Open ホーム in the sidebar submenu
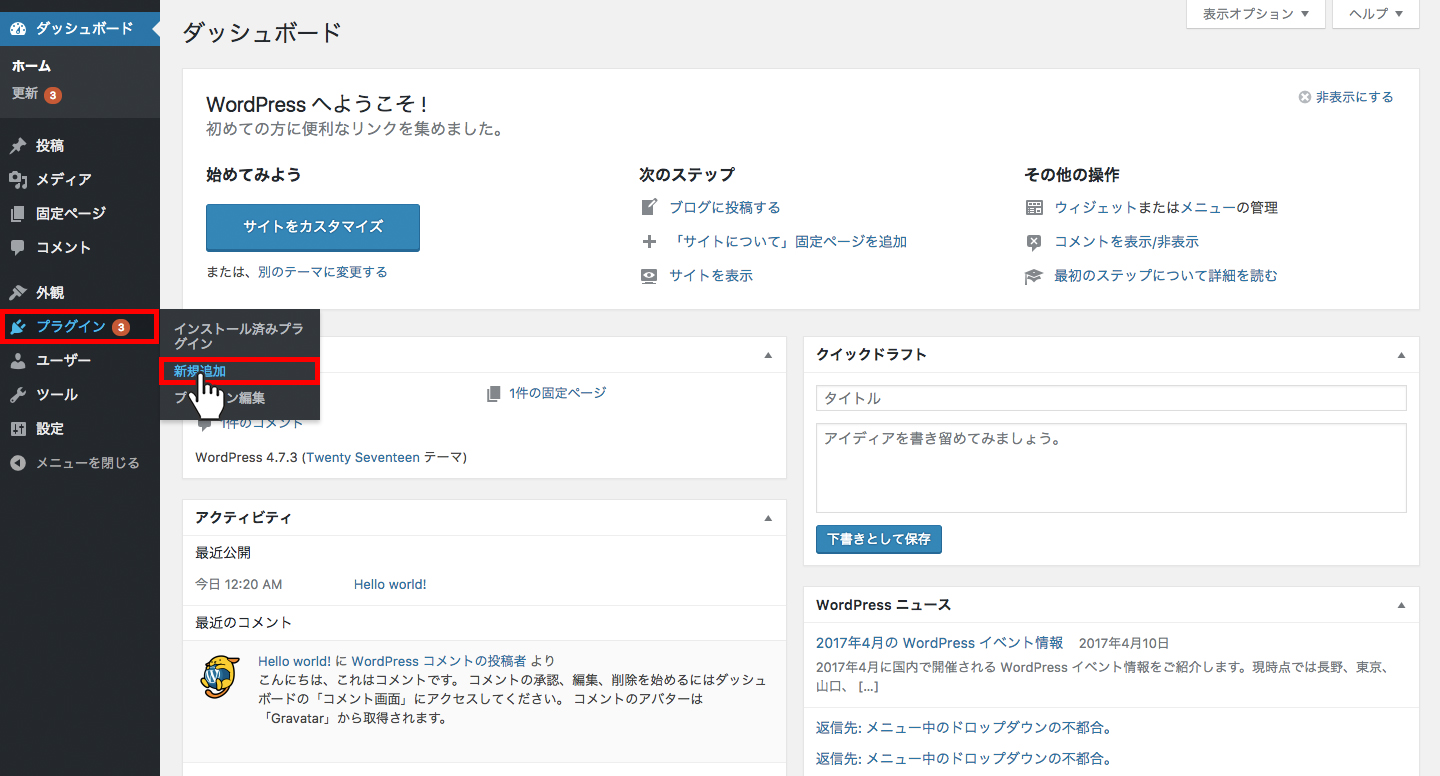Screen dimensions: 1440x776 (31, 66)
